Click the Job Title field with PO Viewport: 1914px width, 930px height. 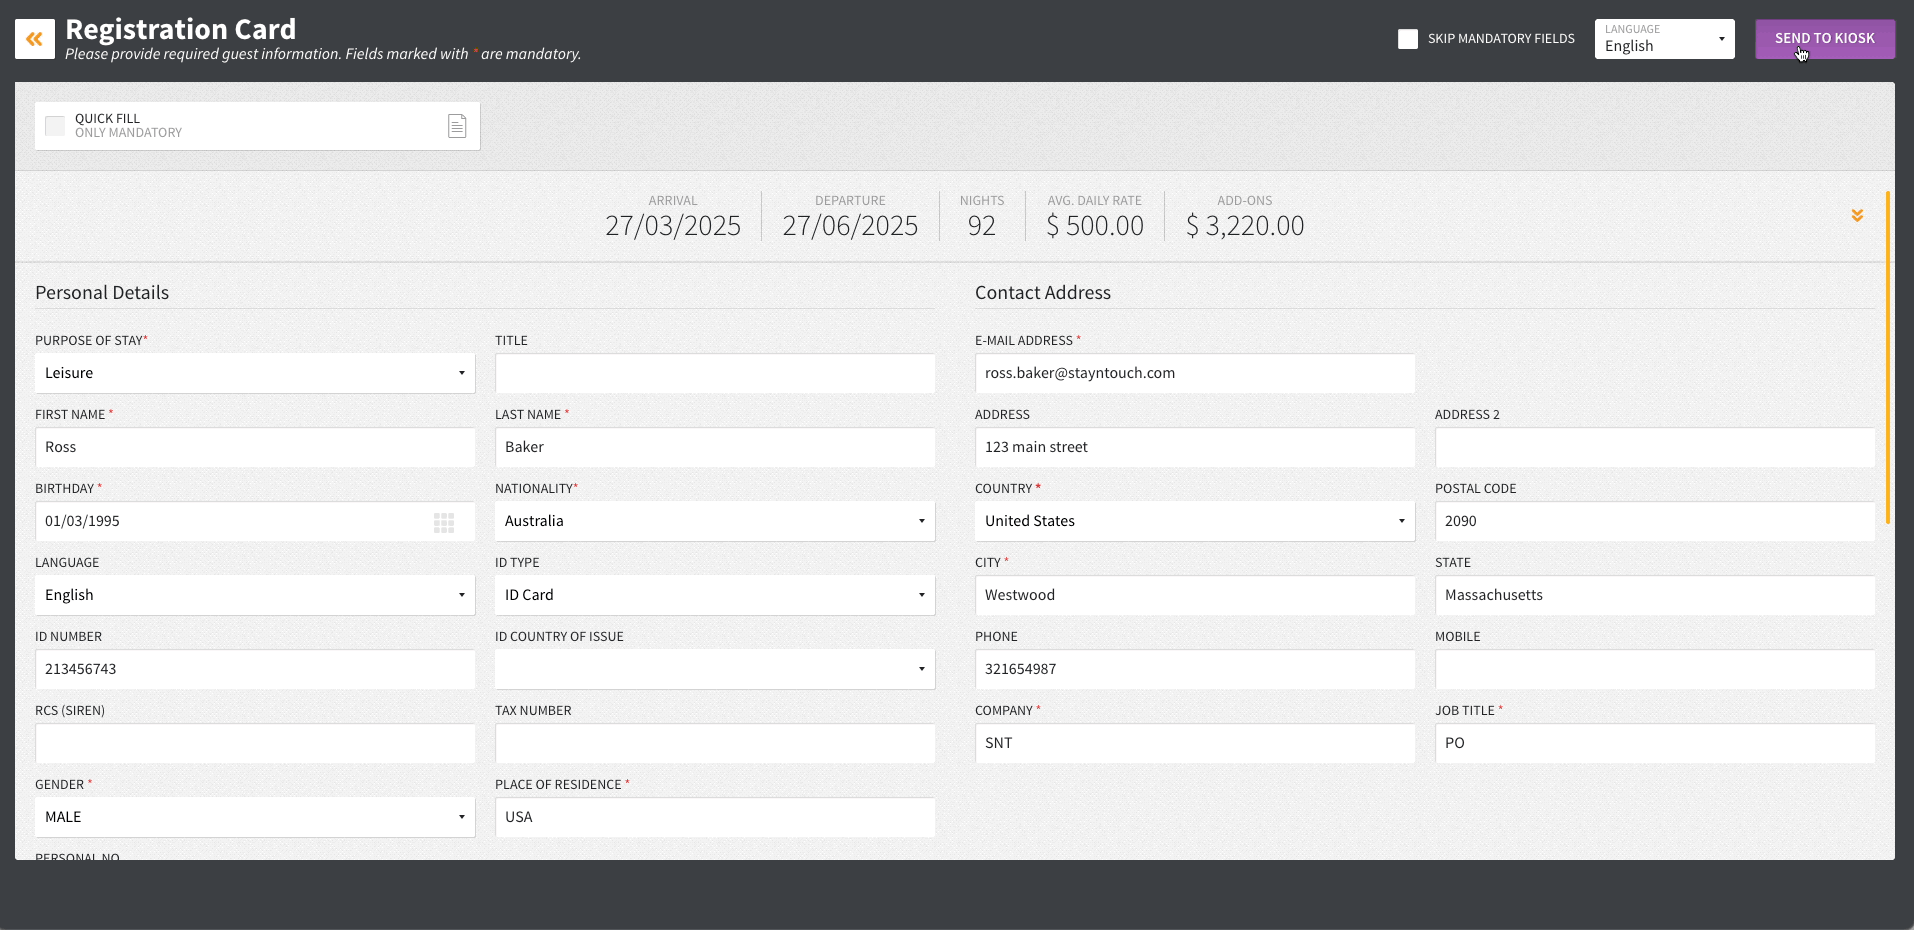tap(1655, 743)
